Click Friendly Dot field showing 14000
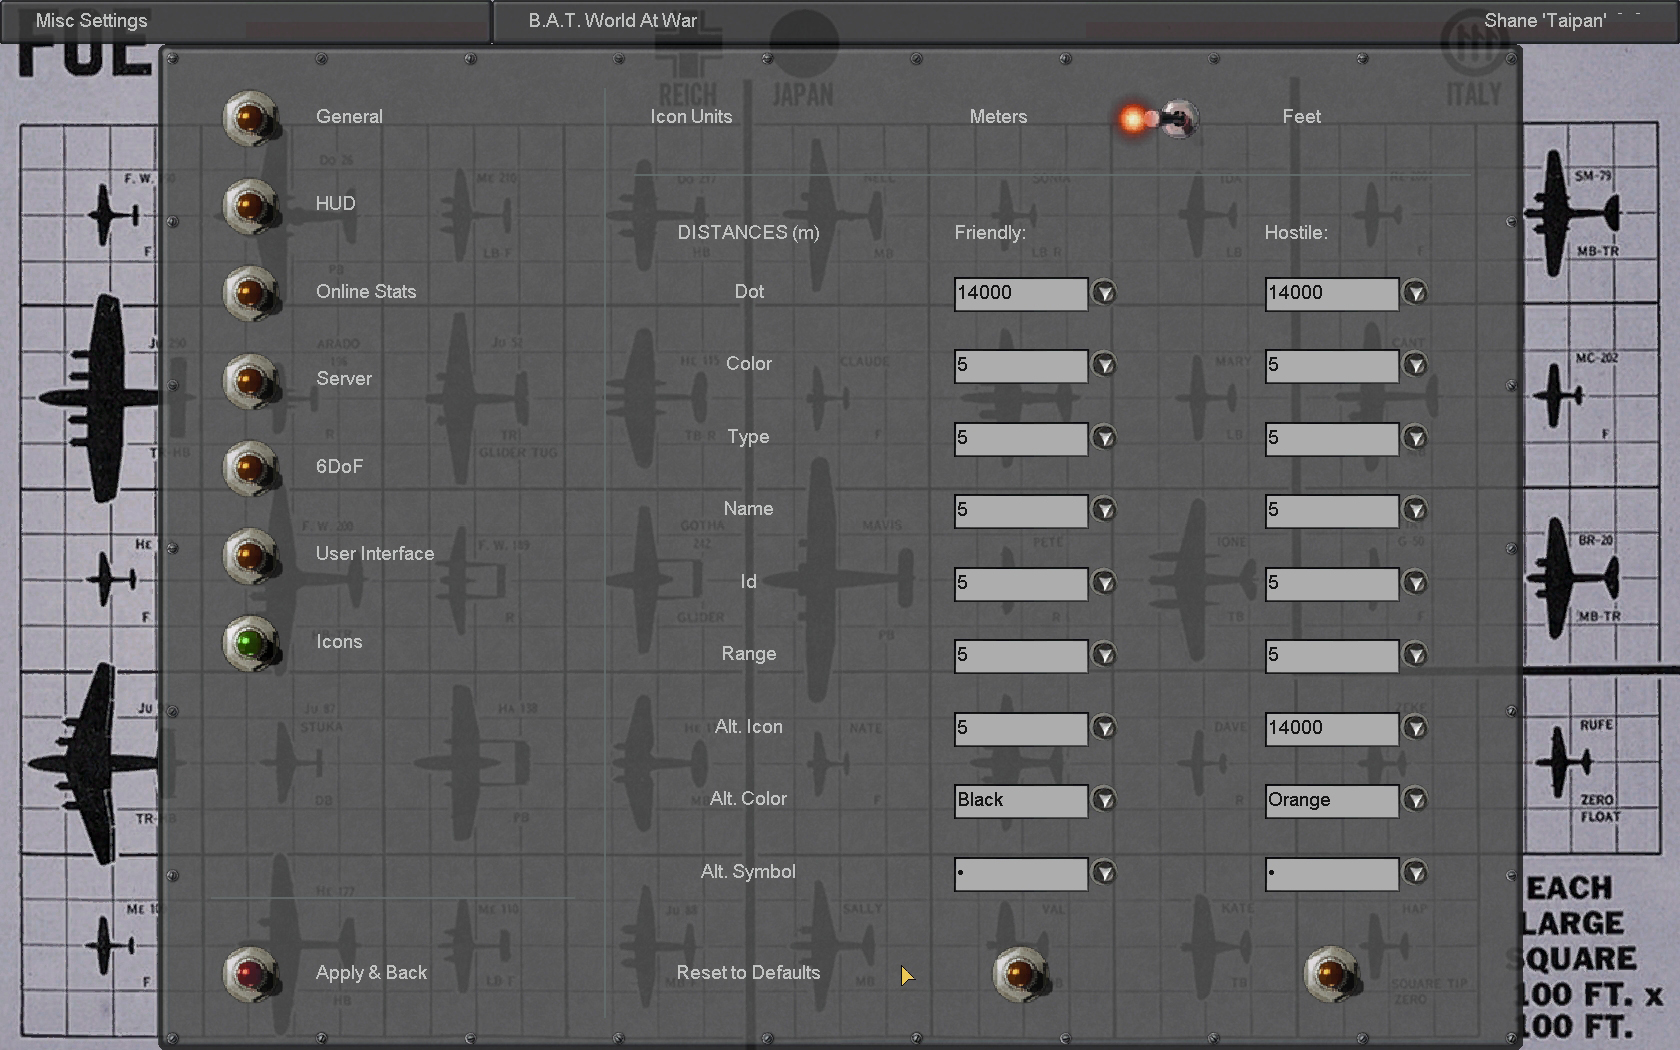Image resolution: width=1680 pixels, height=1050 pixels. (1021, 294)
